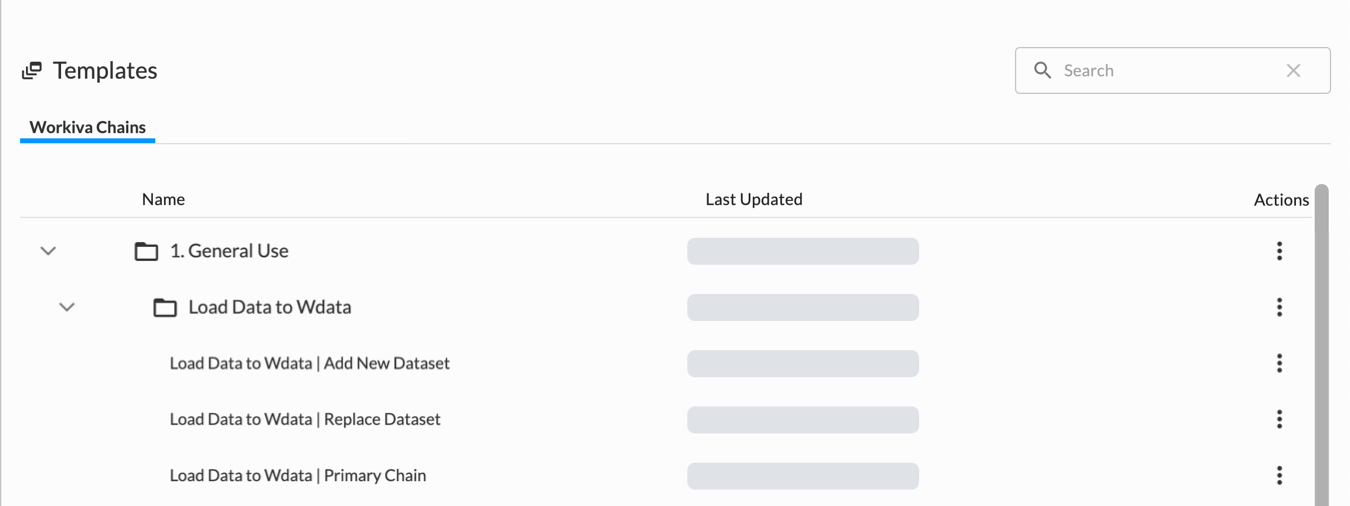Click the vertical scrollbar of the templates list
The height and width of the screenshot is (506, 1350).
[1321, 340]
